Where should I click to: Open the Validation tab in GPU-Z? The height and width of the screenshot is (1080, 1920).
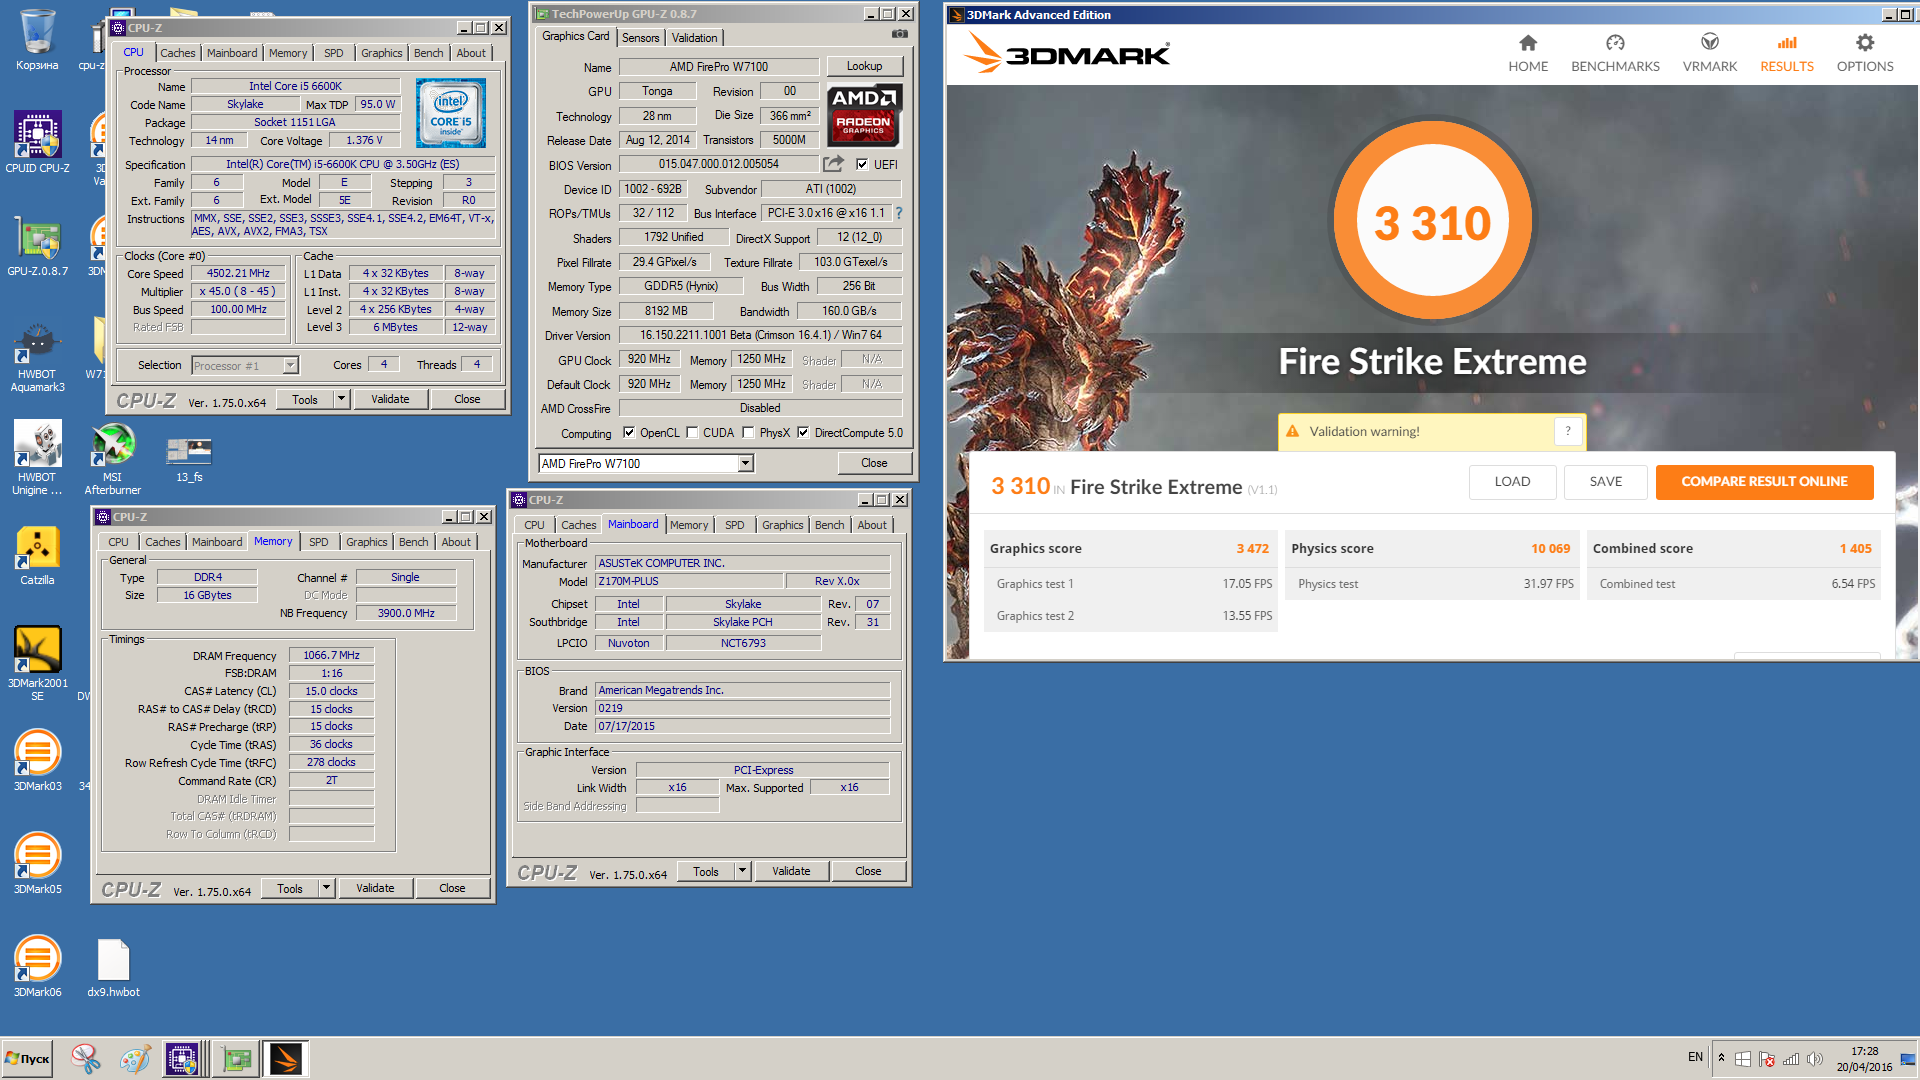tap(694, 38)
